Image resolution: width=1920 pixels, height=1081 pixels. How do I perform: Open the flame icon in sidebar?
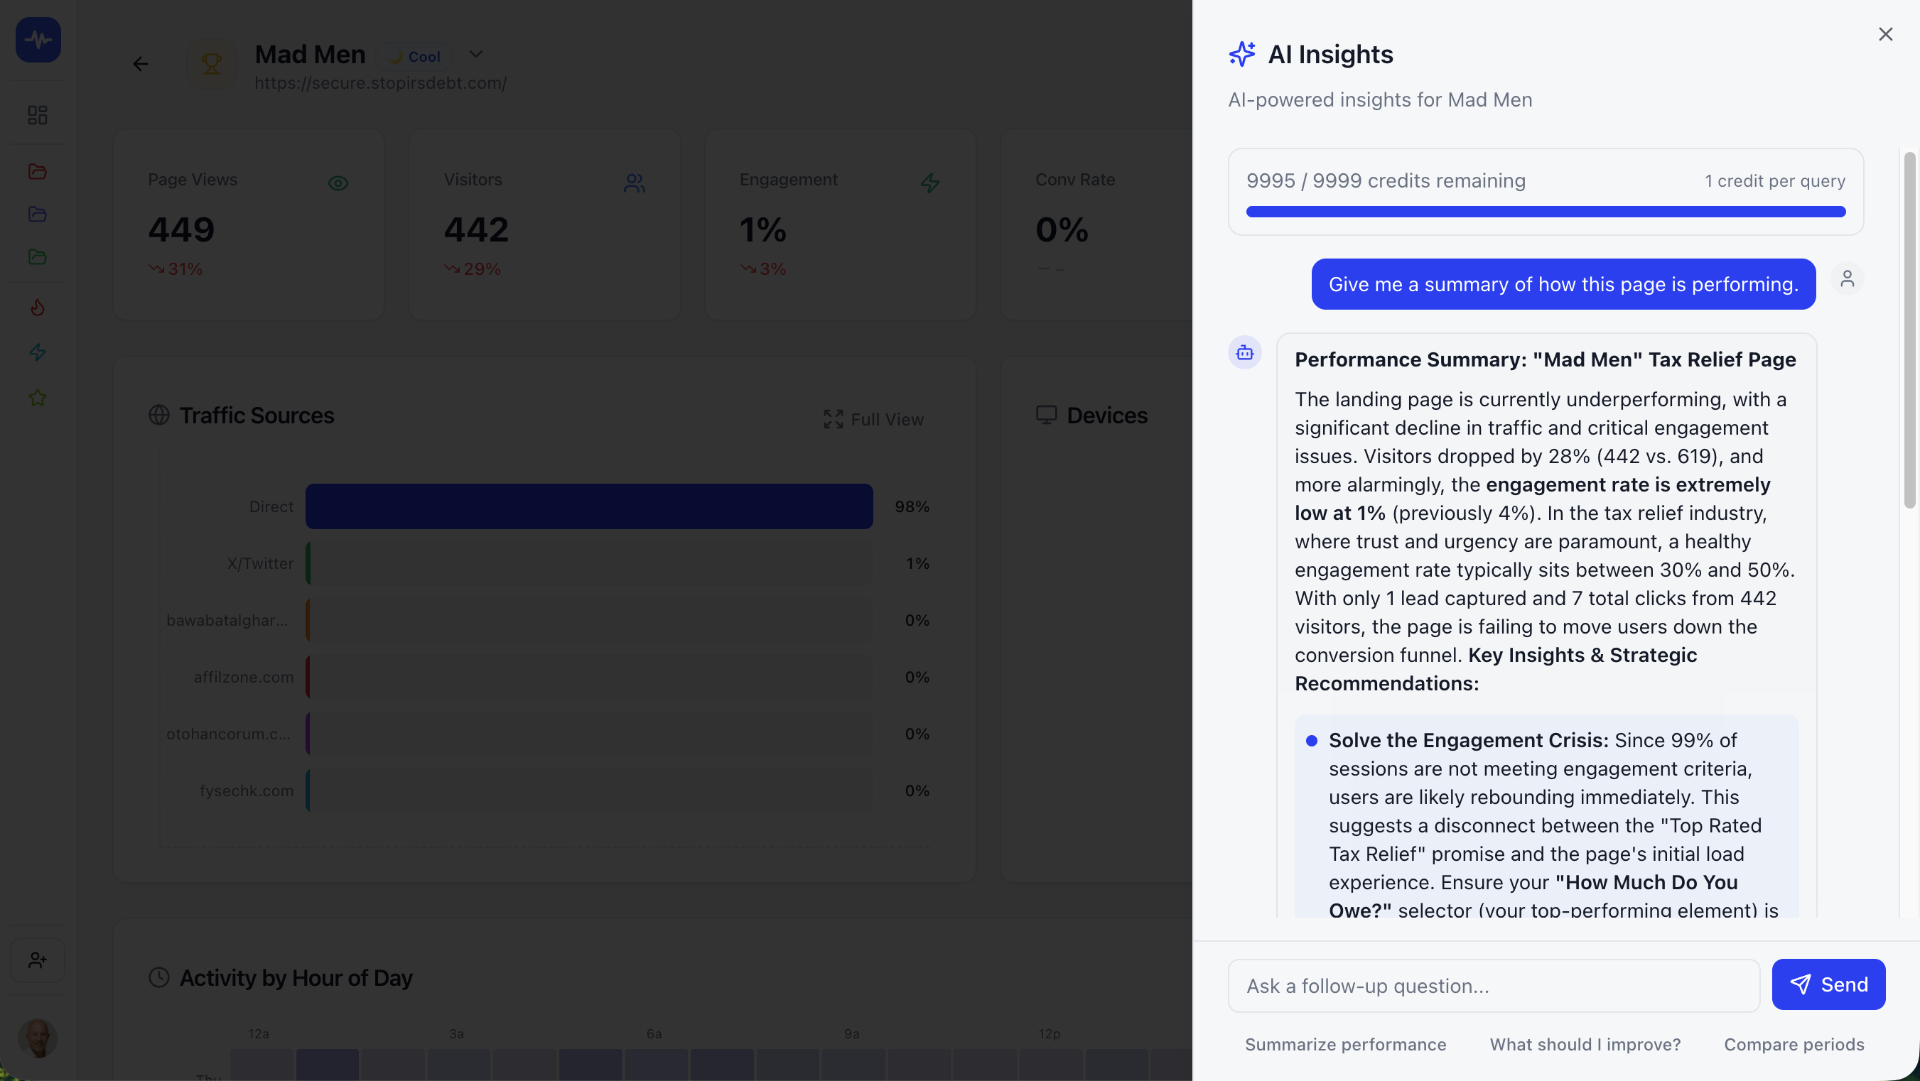coord(38,307)
